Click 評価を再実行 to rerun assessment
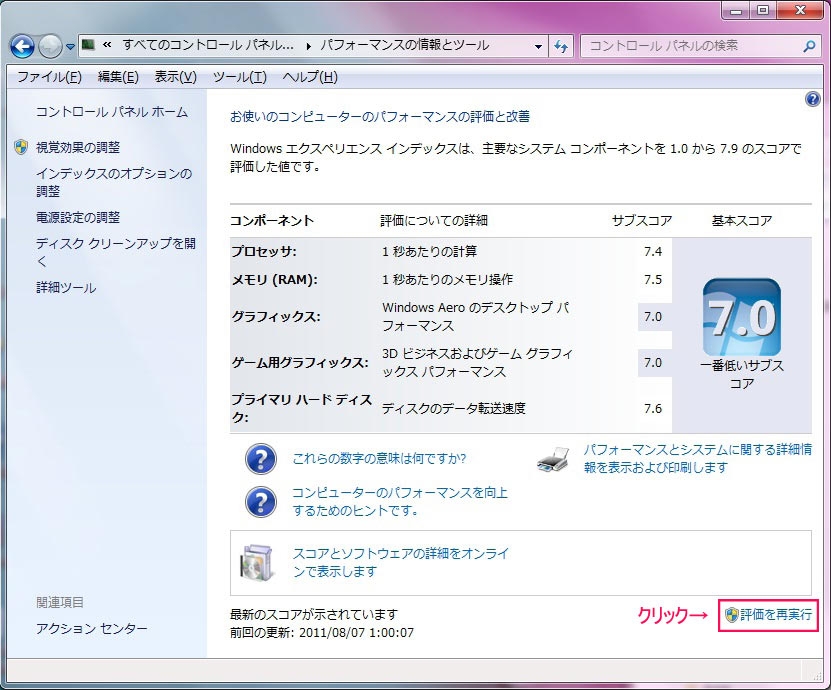The width and height of the screenshot is (831, 690). coord(768,614)
